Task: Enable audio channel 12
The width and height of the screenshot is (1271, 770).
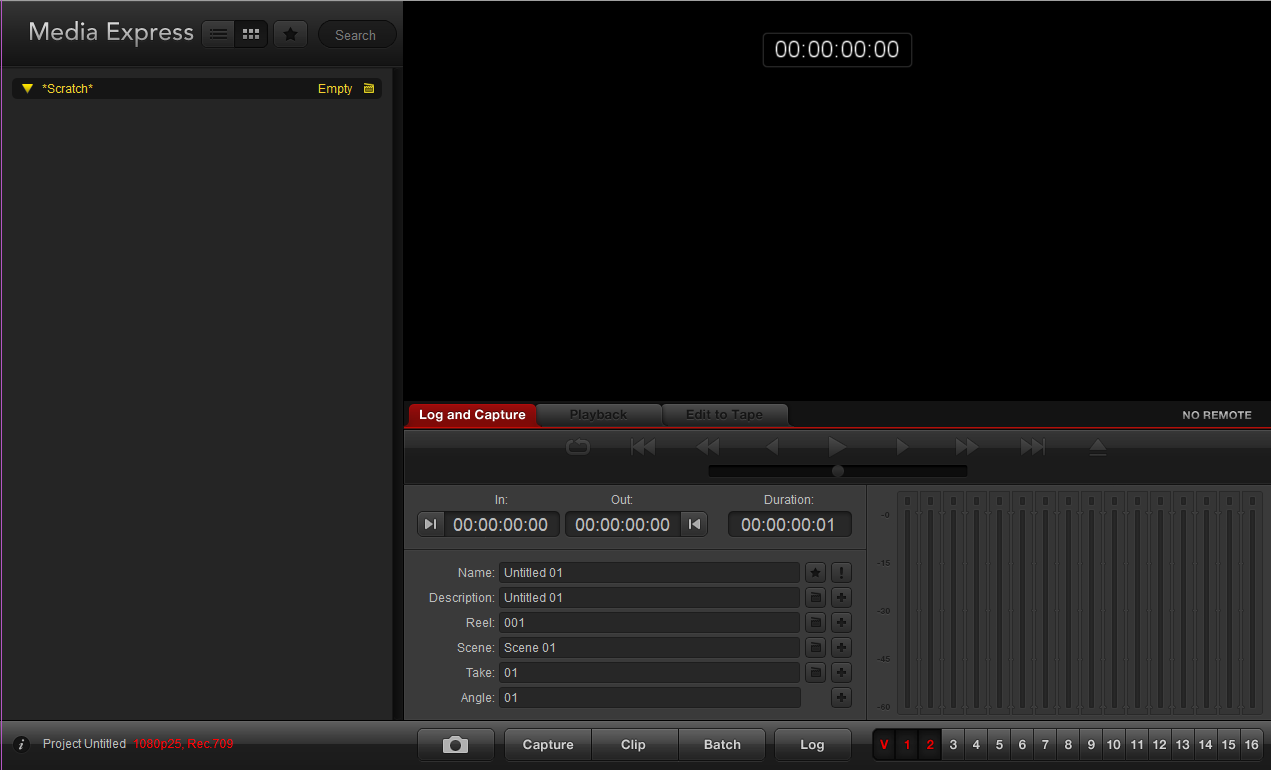Action: pyautogui.click(x=1159, y=745)
